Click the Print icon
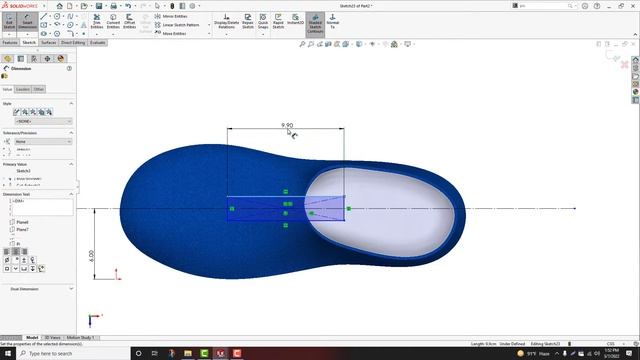Screen dimensions: 640x360 click(x=113, y=6)
